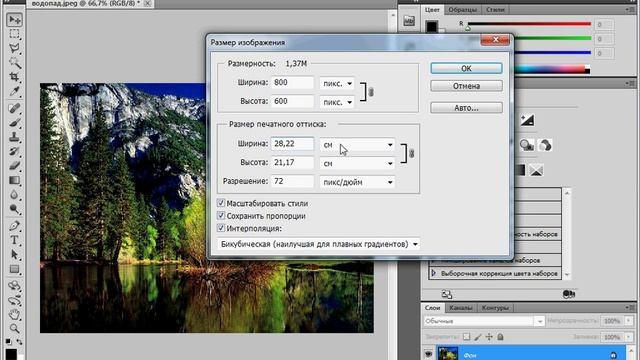Open layer opacity Непрозрачность dropdown arrow
Image resolution: width=640 pixels, height=360 pixels.
tap(629, 321)
